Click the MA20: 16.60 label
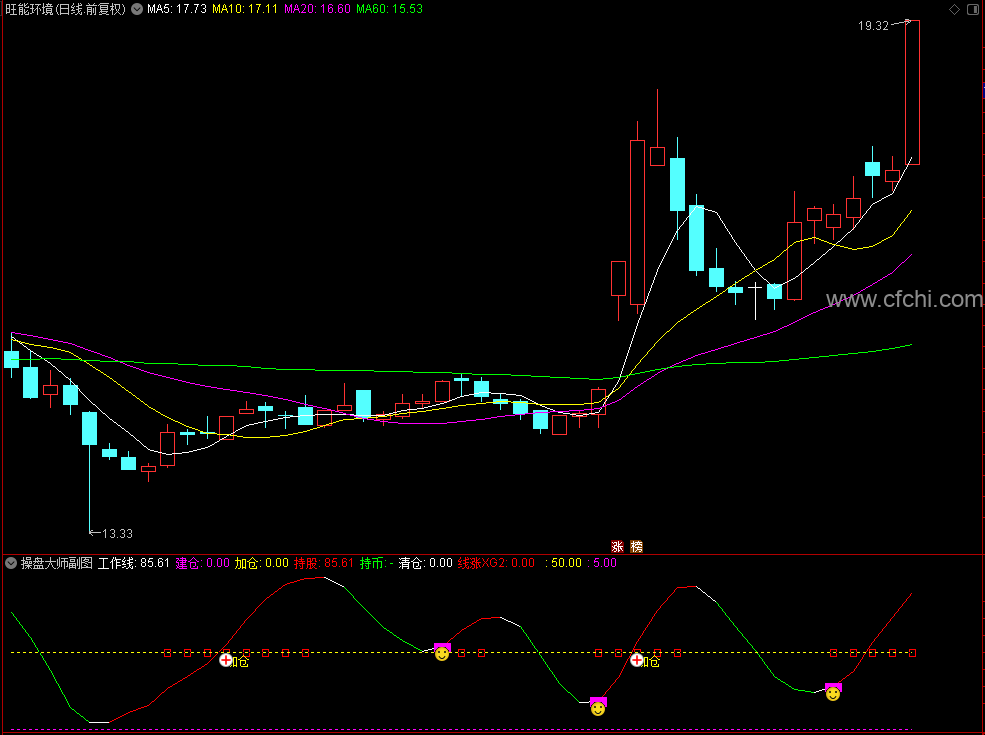Image resolution: width=985 pixels, height=735 pixels. (317, 9)
